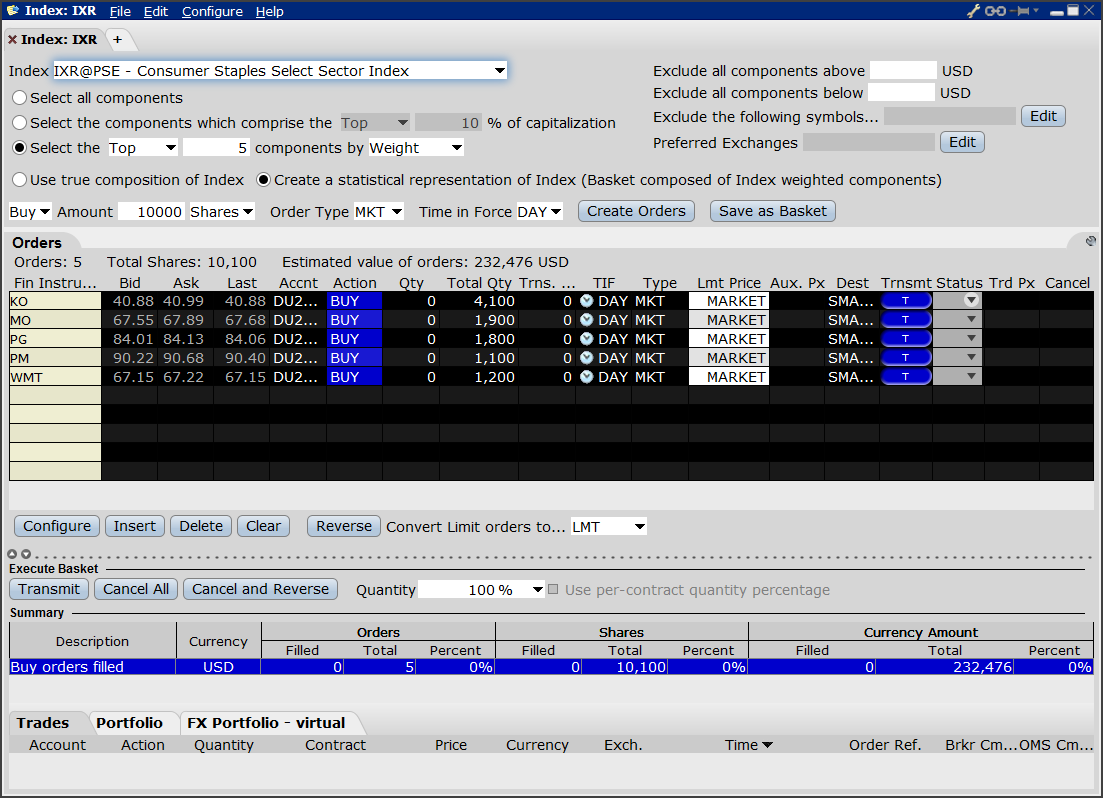
Task: Click 'Exclude all components above' USD field
Action: [903, 70]
